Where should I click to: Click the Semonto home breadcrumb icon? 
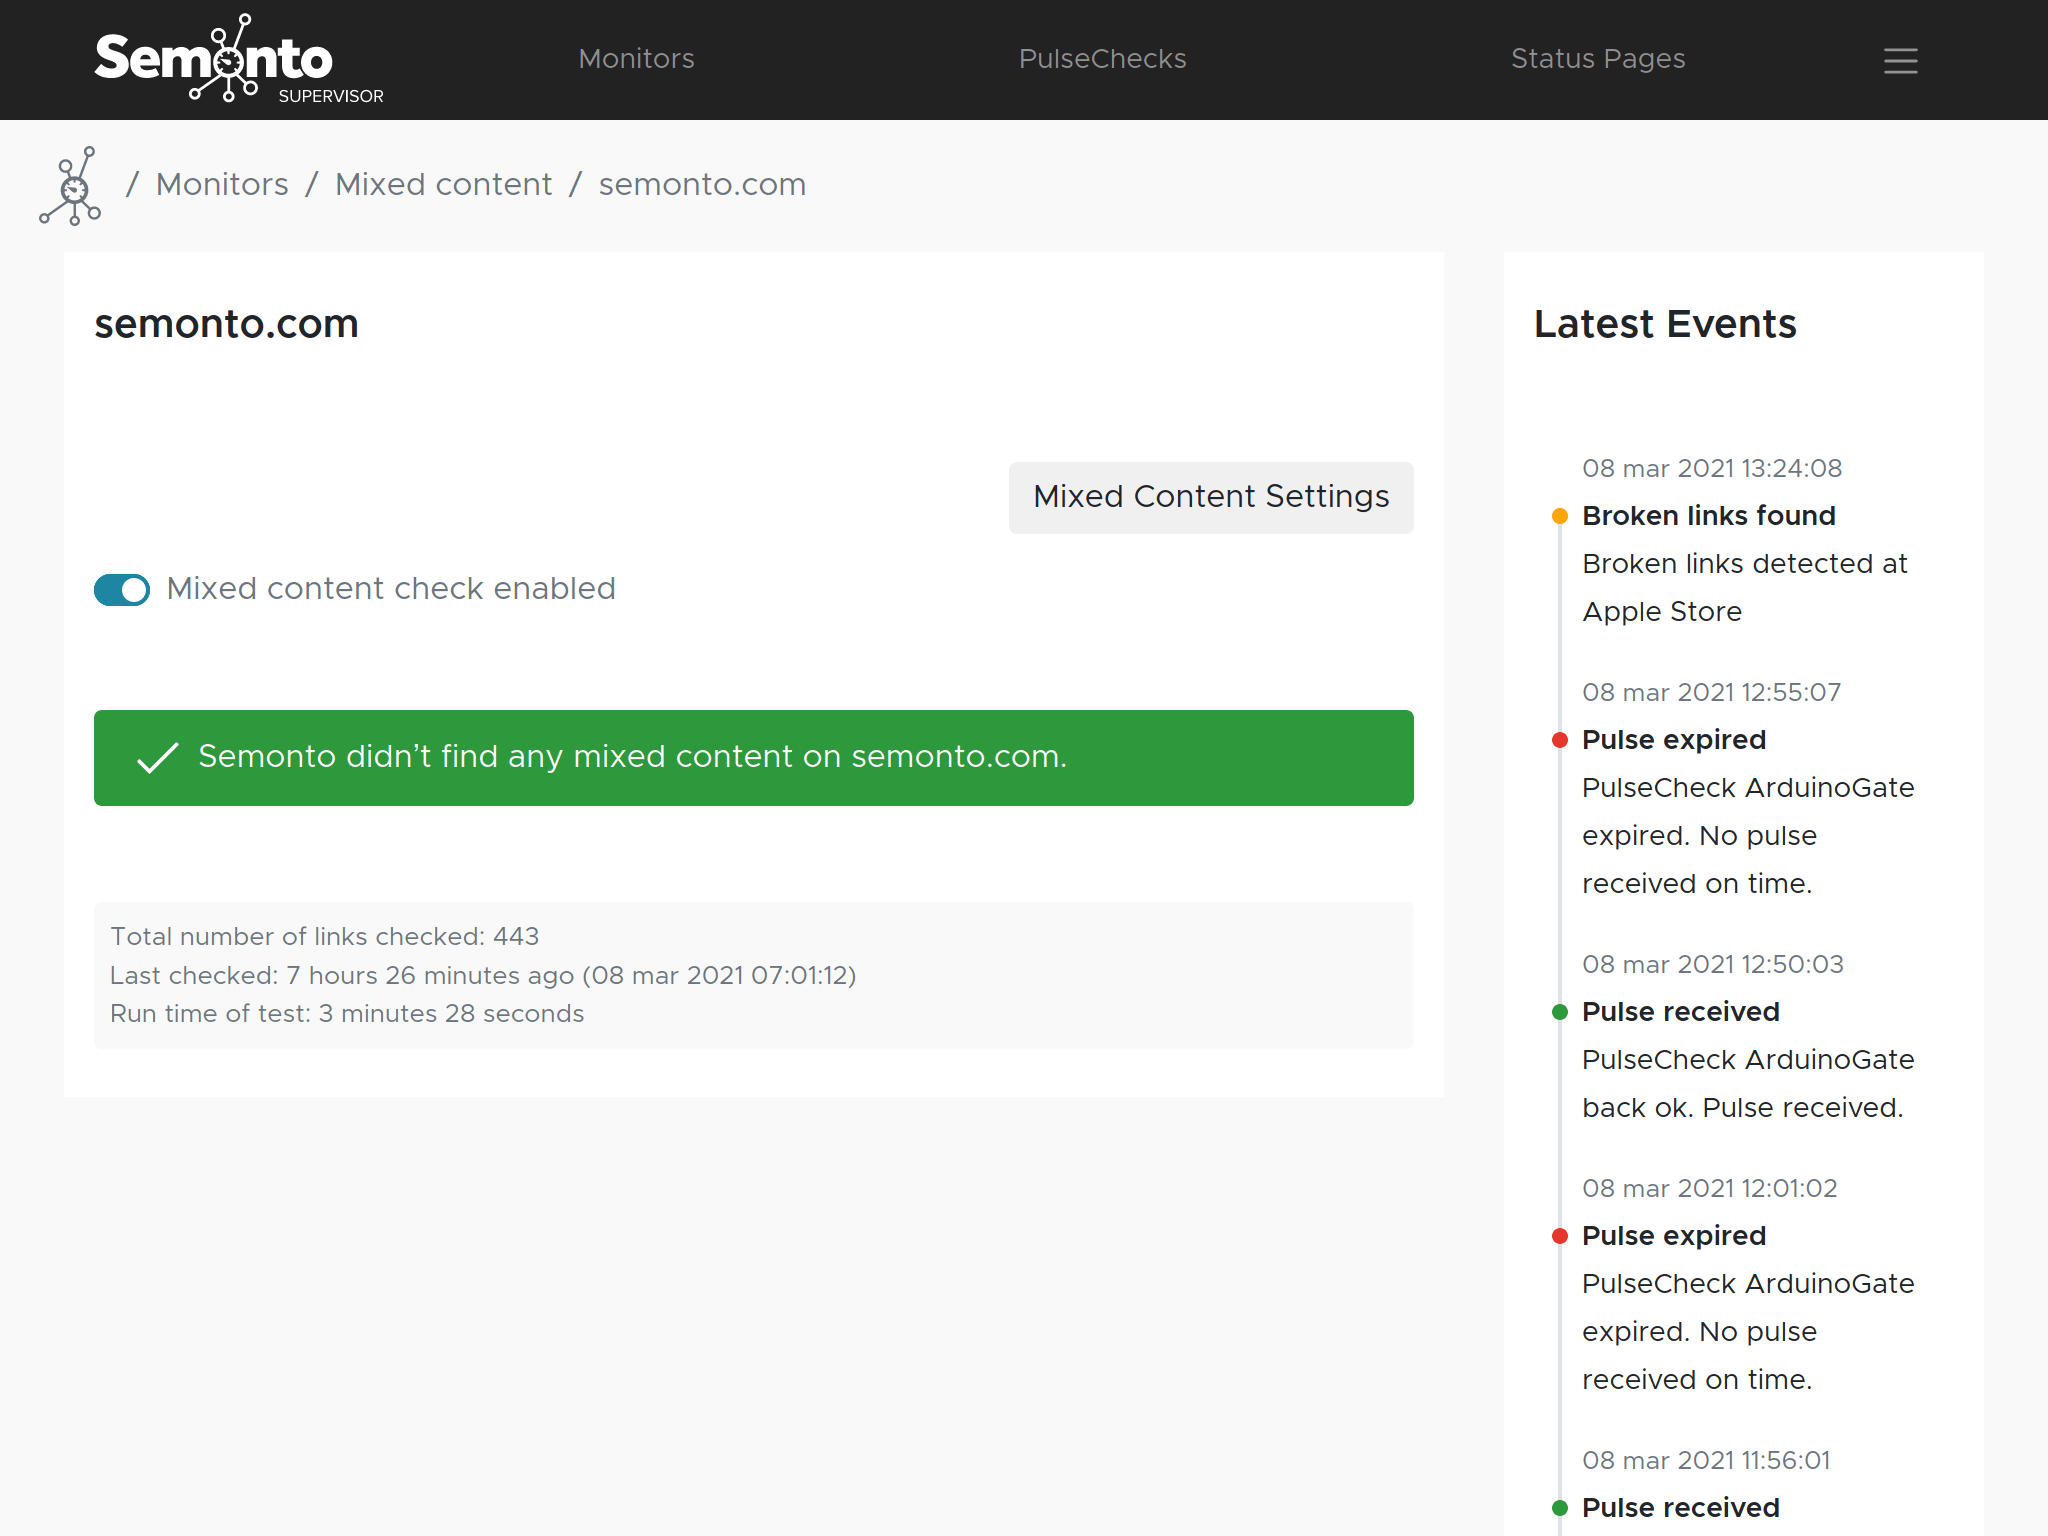(71, 186)
